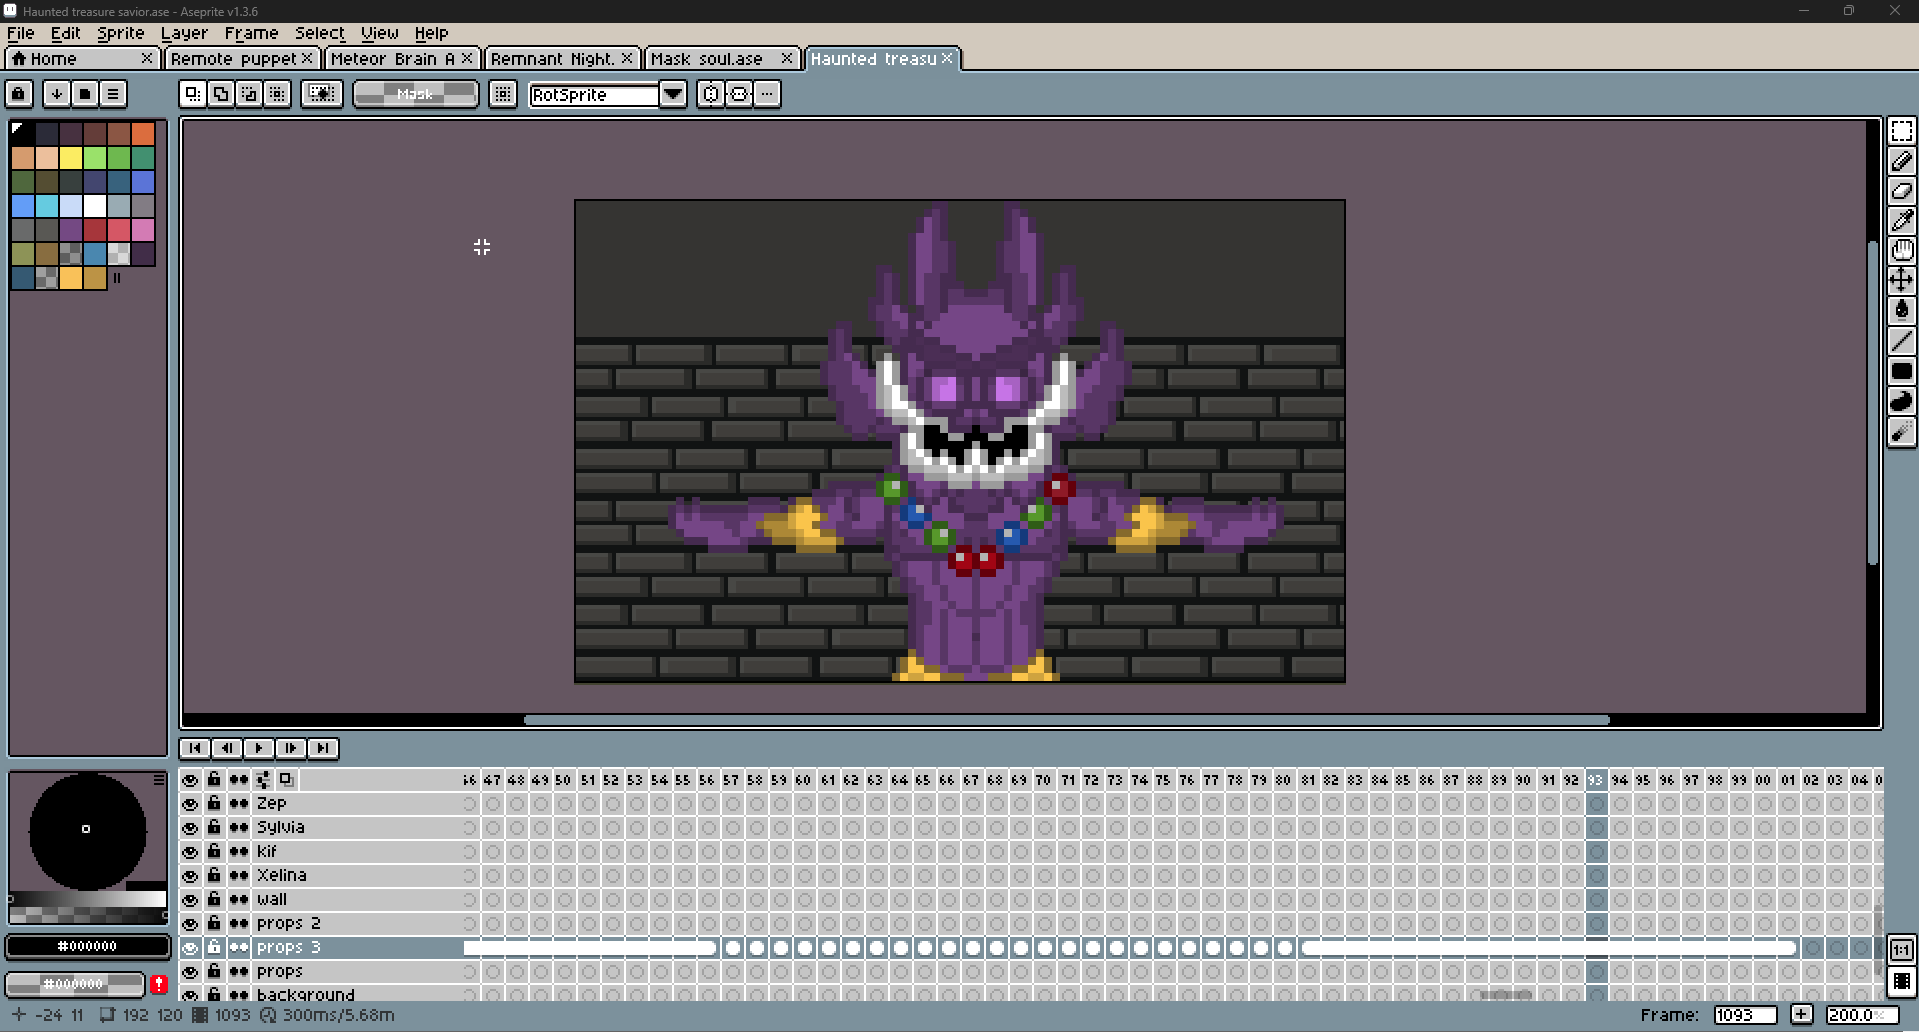Viewport: 1919px width, 1032px height.
Task: Click the Frame number input field
Action: click(1744, 1015)
